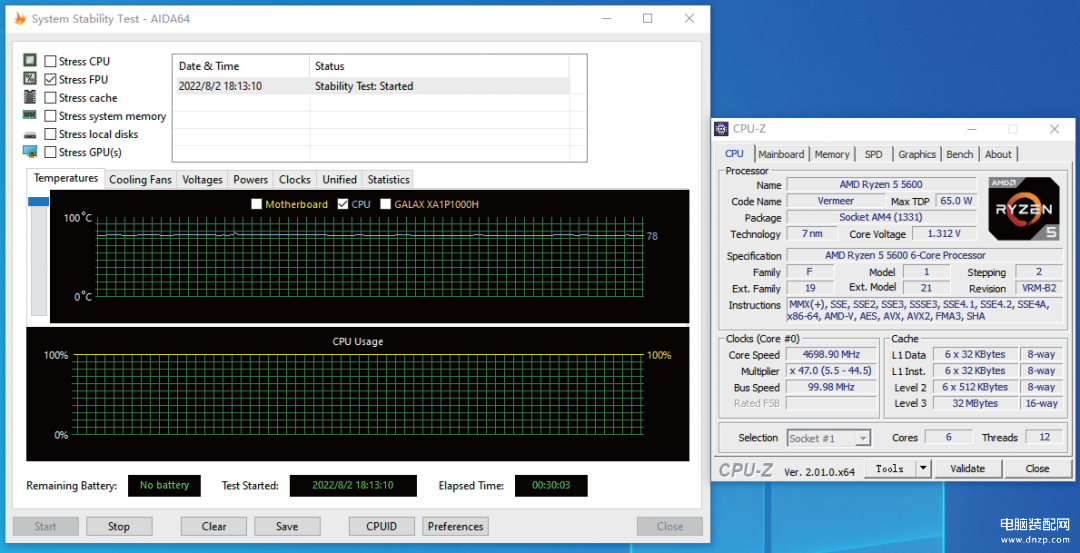This screenshot has height=553, width=1080.
Task: Click the Level 3 cache value 32 MBytes
Action: click(975, 404)
